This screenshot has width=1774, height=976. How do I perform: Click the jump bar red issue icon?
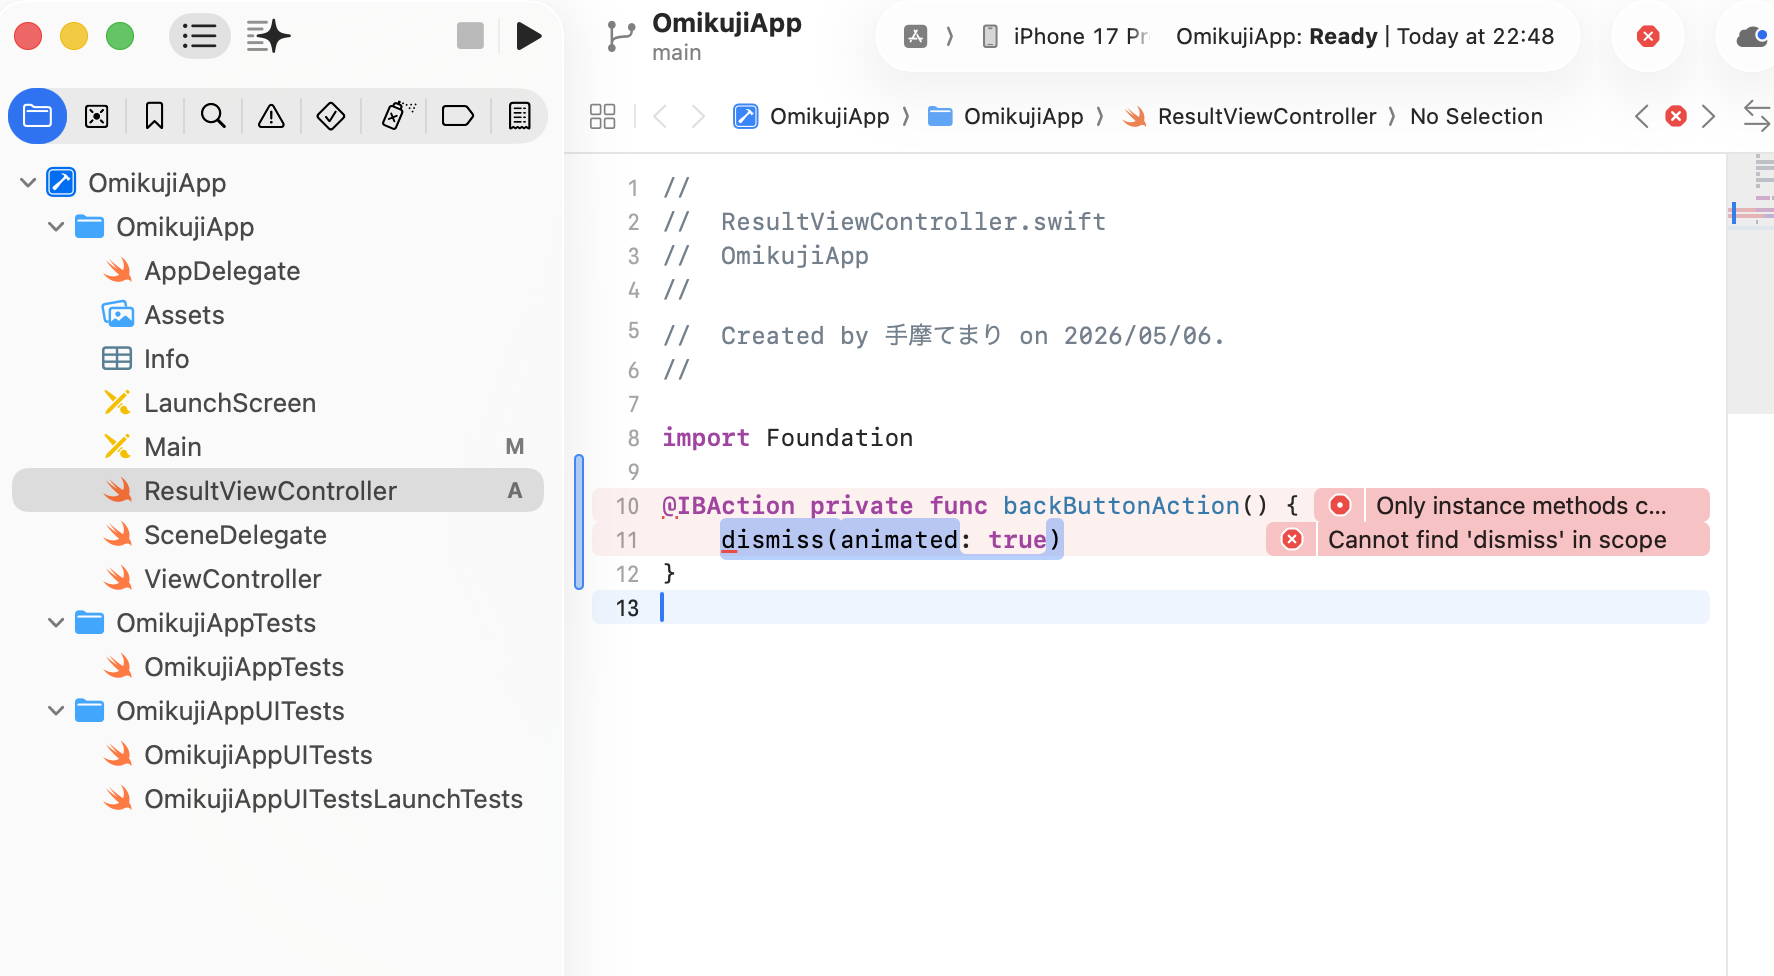(1676, 116)
